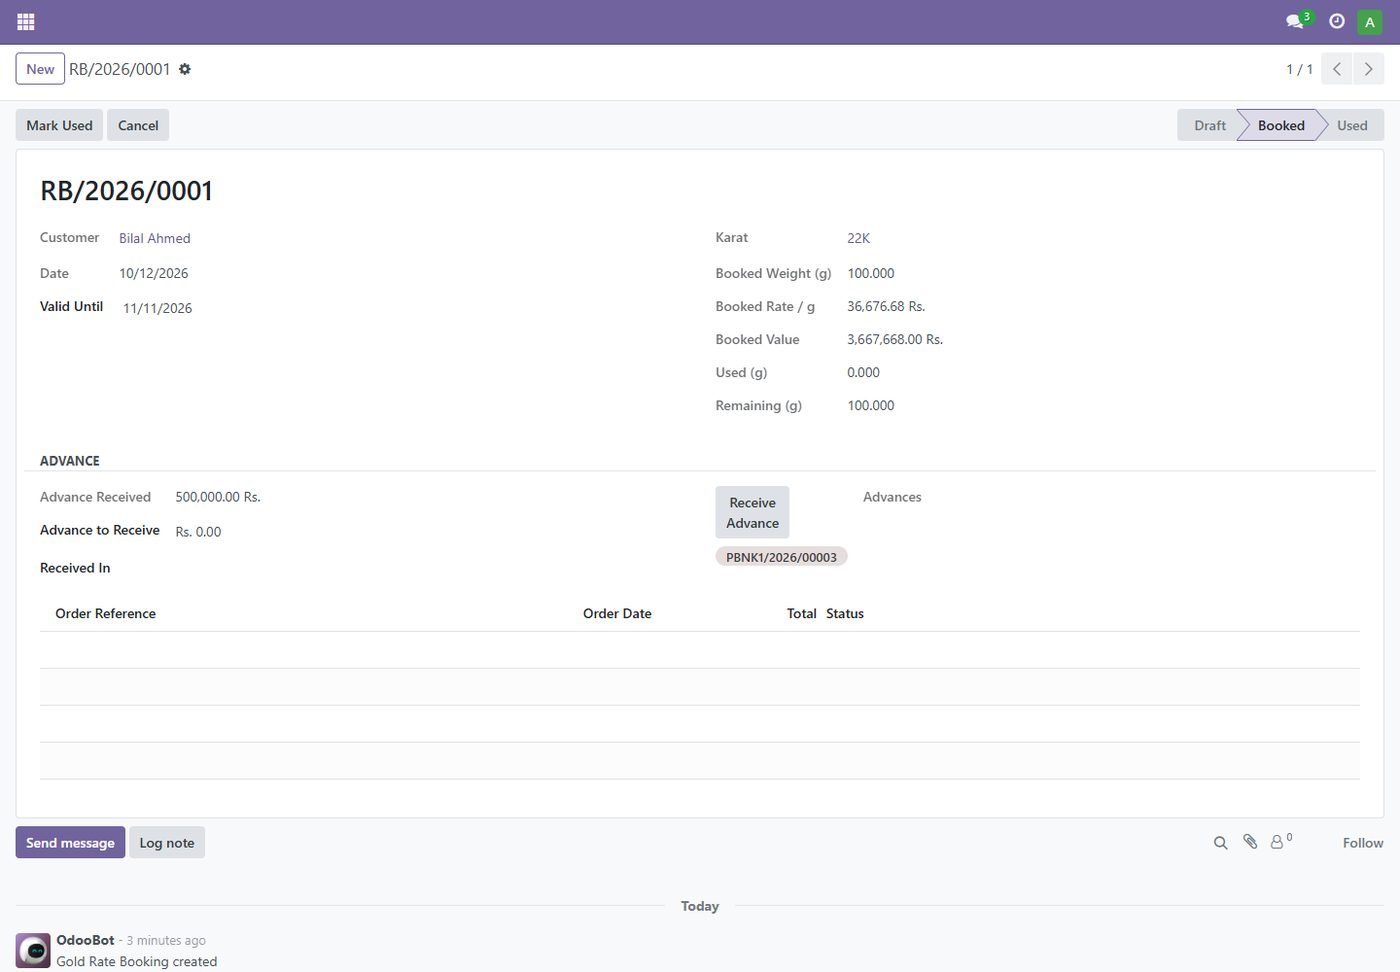The image size is (1400, 972).
Task: Click Receive Advance button
Action: point(752,513)
